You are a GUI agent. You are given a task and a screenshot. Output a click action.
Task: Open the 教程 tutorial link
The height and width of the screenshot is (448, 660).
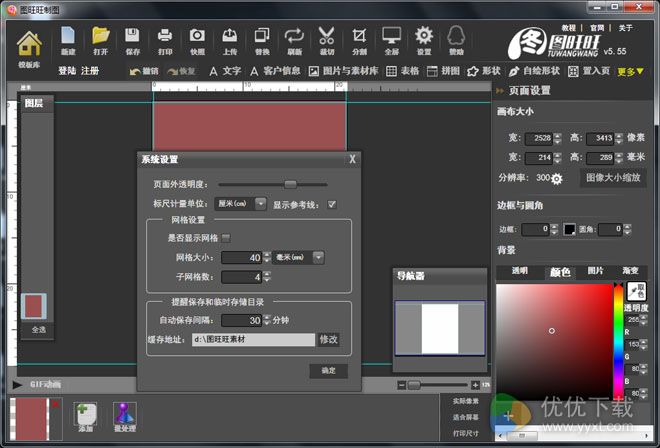[x=568, y=28]
